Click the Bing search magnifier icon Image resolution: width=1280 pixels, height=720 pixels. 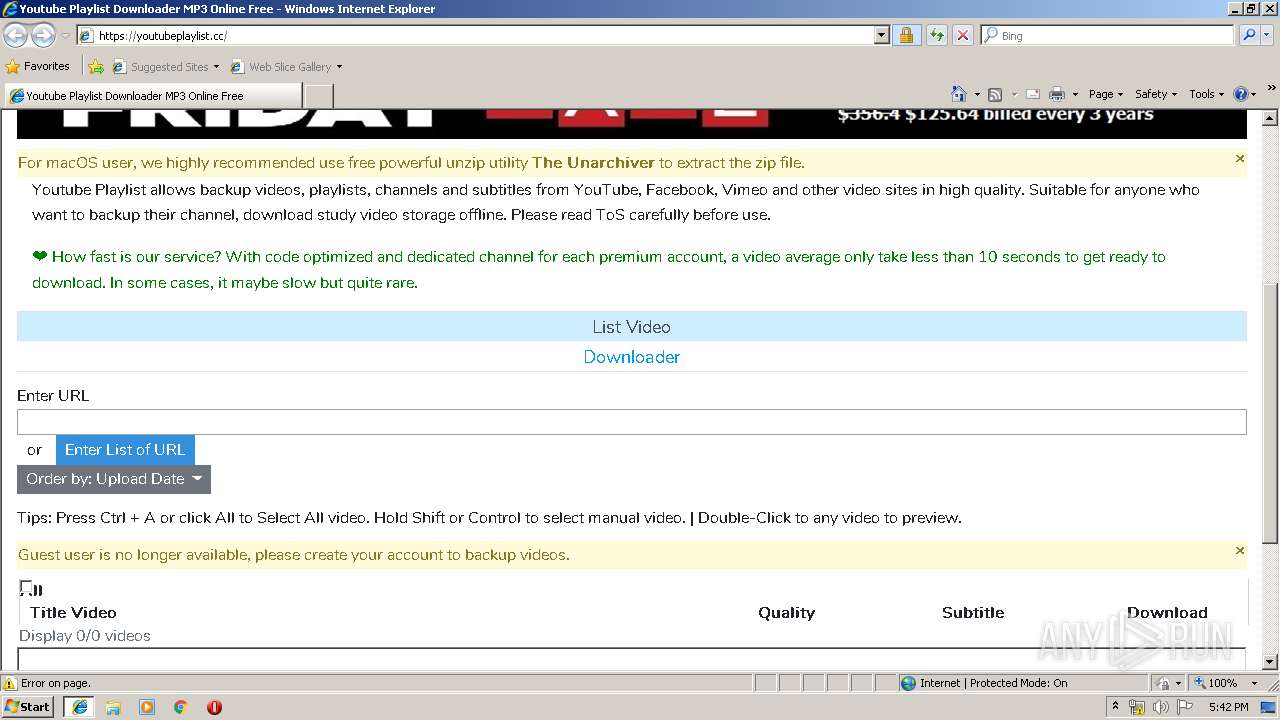tap(1249, 35)
